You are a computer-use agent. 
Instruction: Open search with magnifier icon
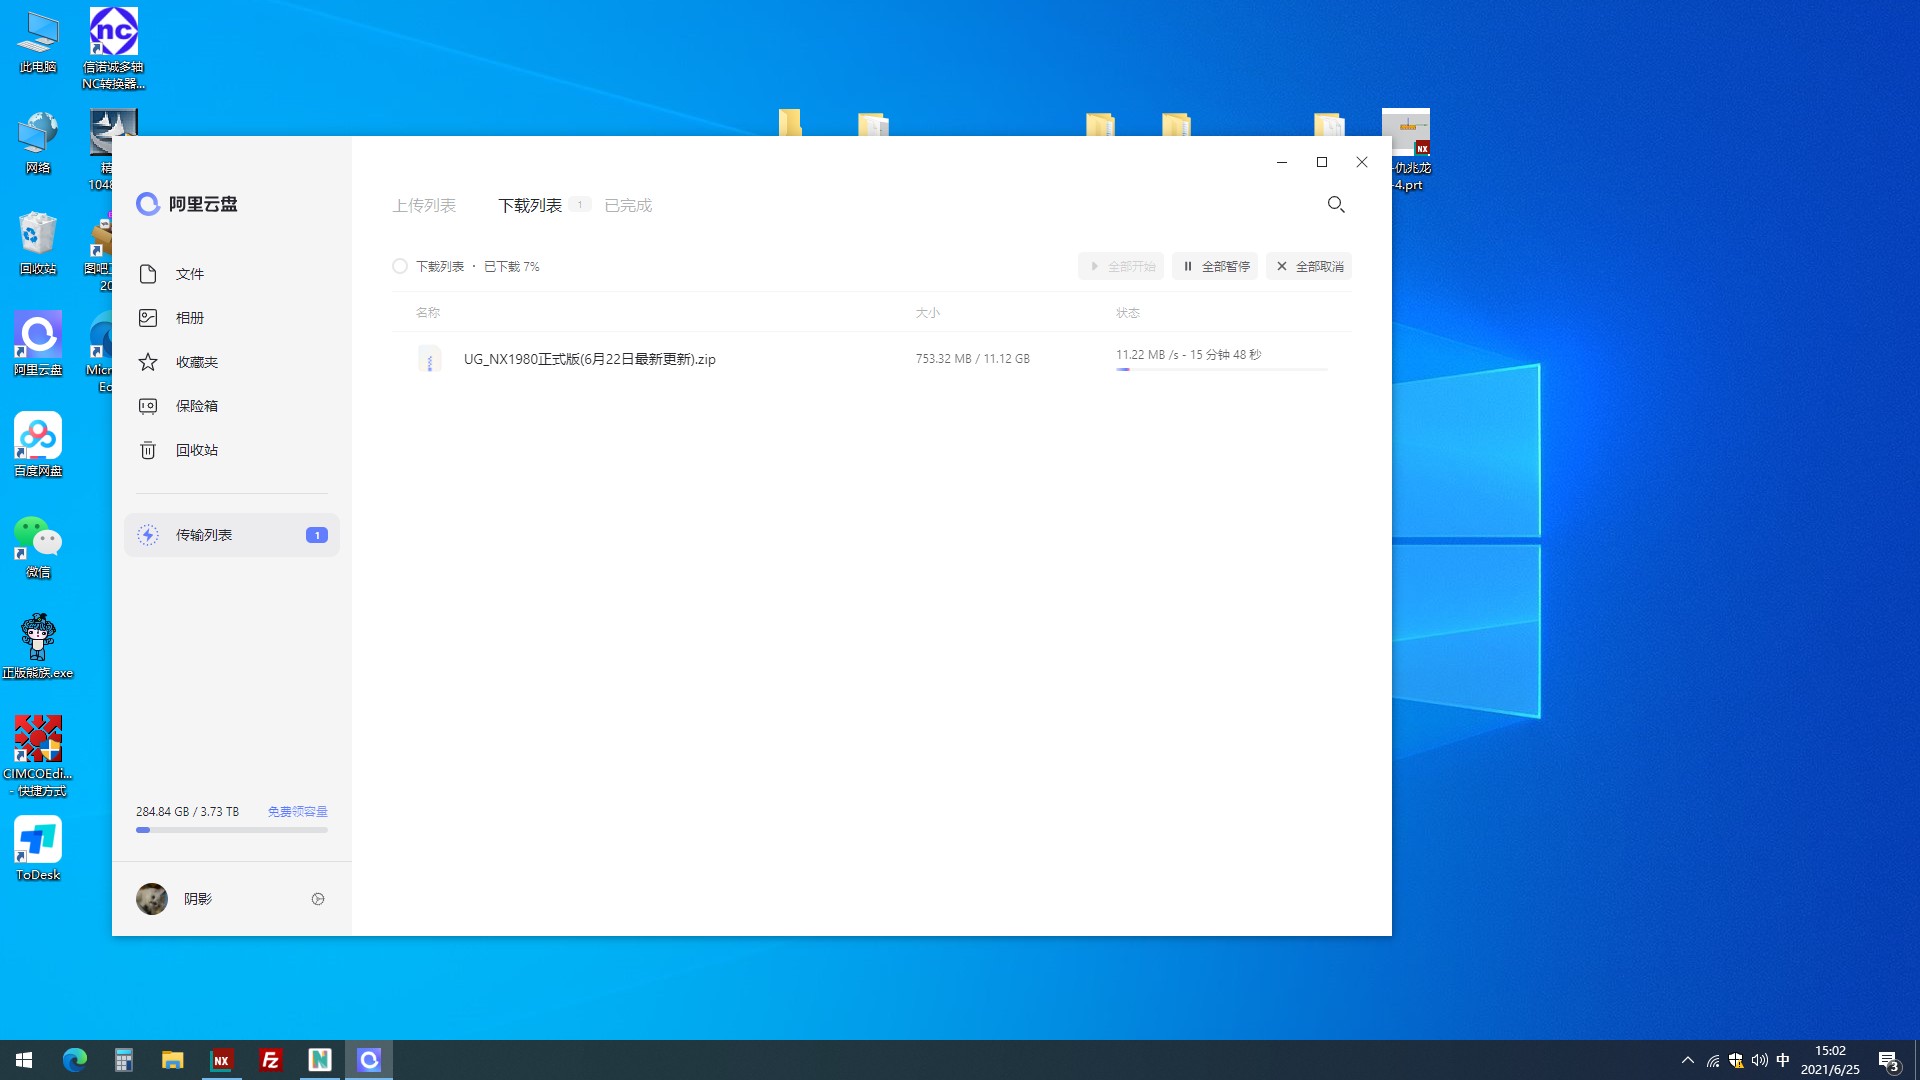[1336, 204]
